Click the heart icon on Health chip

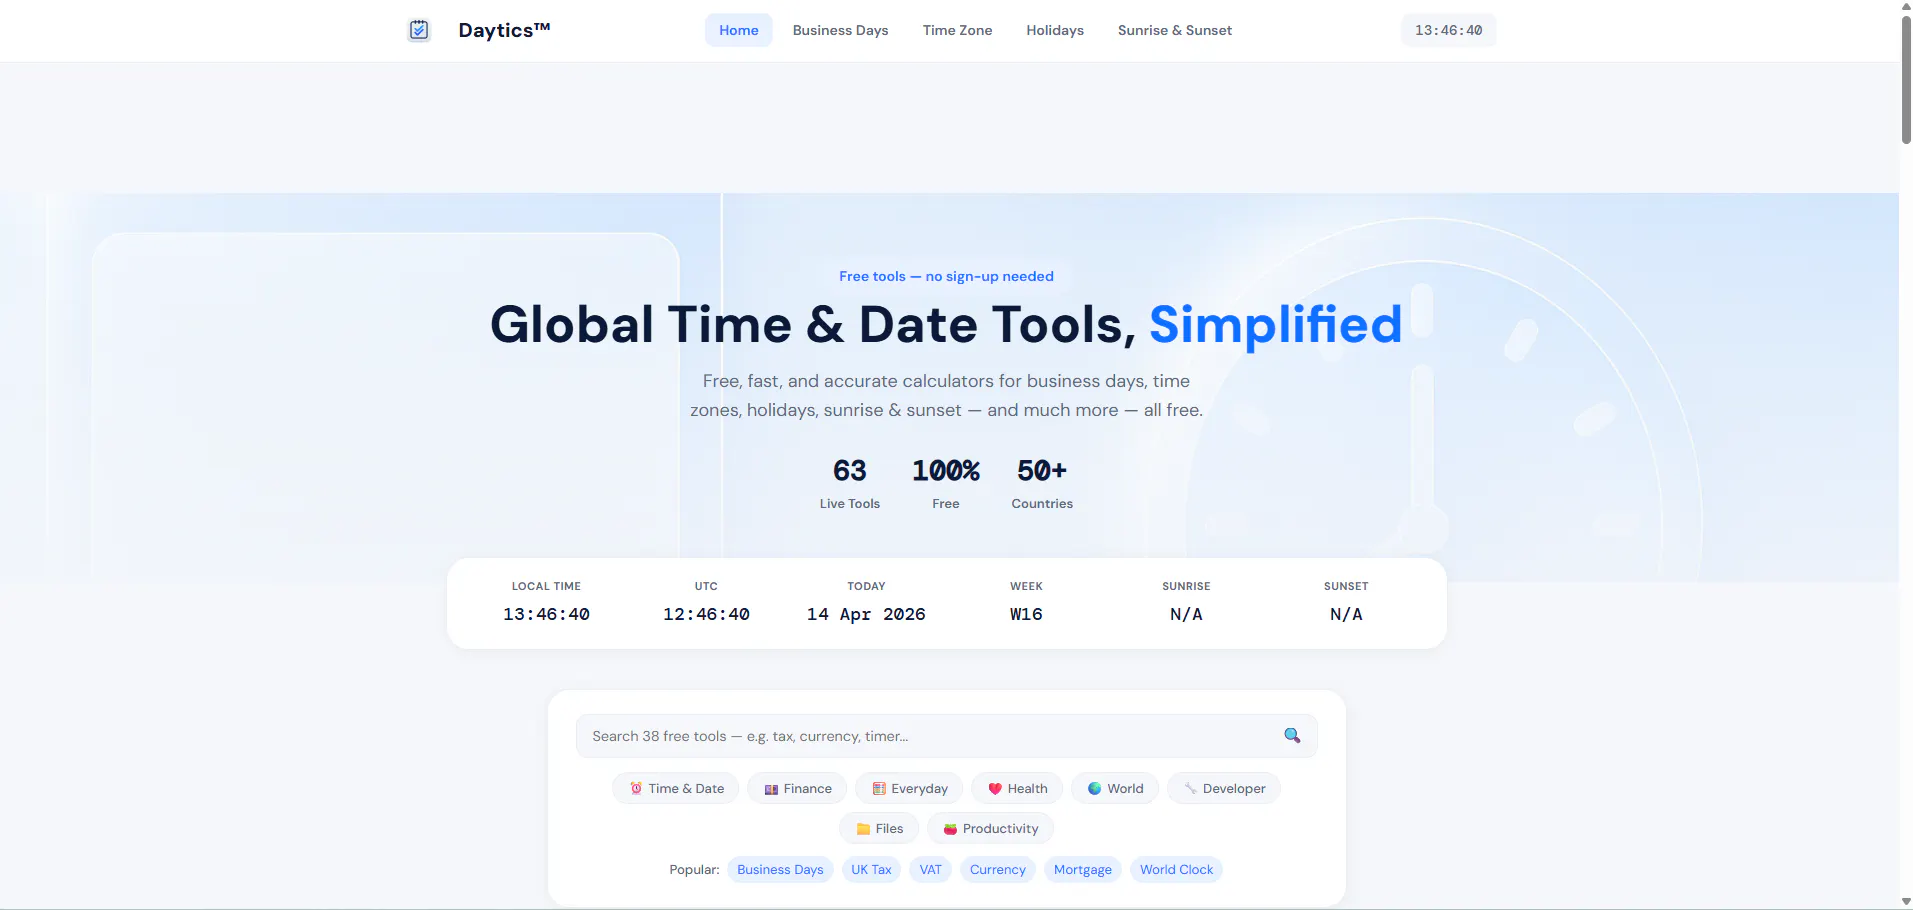995,788
